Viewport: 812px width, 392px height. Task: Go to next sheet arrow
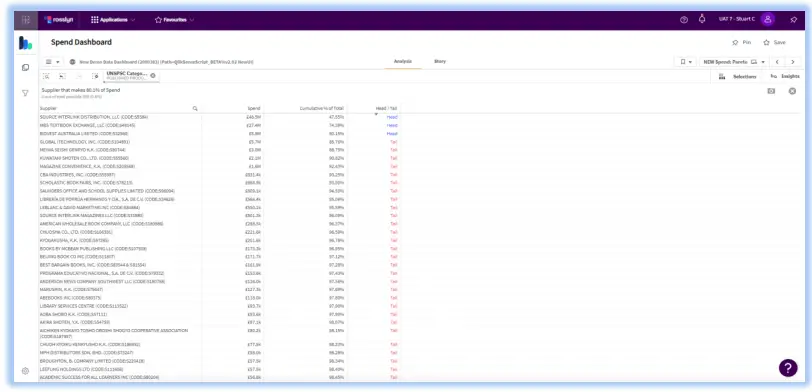pyautogui.click(x=793, y=62)
